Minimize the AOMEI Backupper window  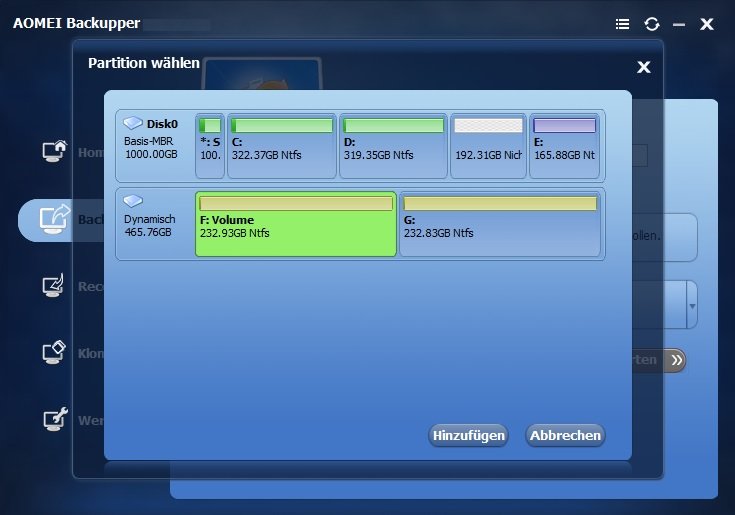[679, 25]
